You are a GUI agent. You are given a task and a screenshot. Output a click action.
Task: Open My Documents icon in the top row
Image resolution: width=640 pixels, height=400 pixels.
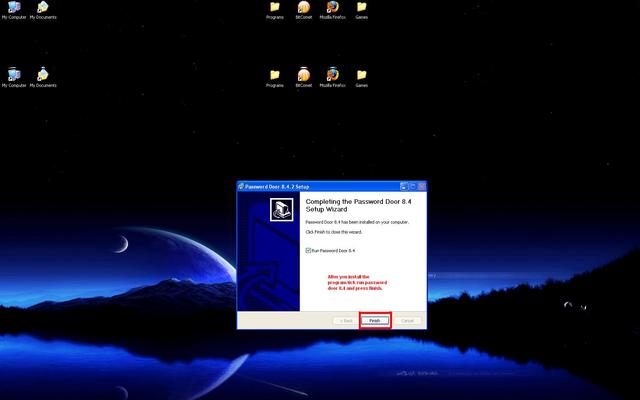tap(43, 8)
